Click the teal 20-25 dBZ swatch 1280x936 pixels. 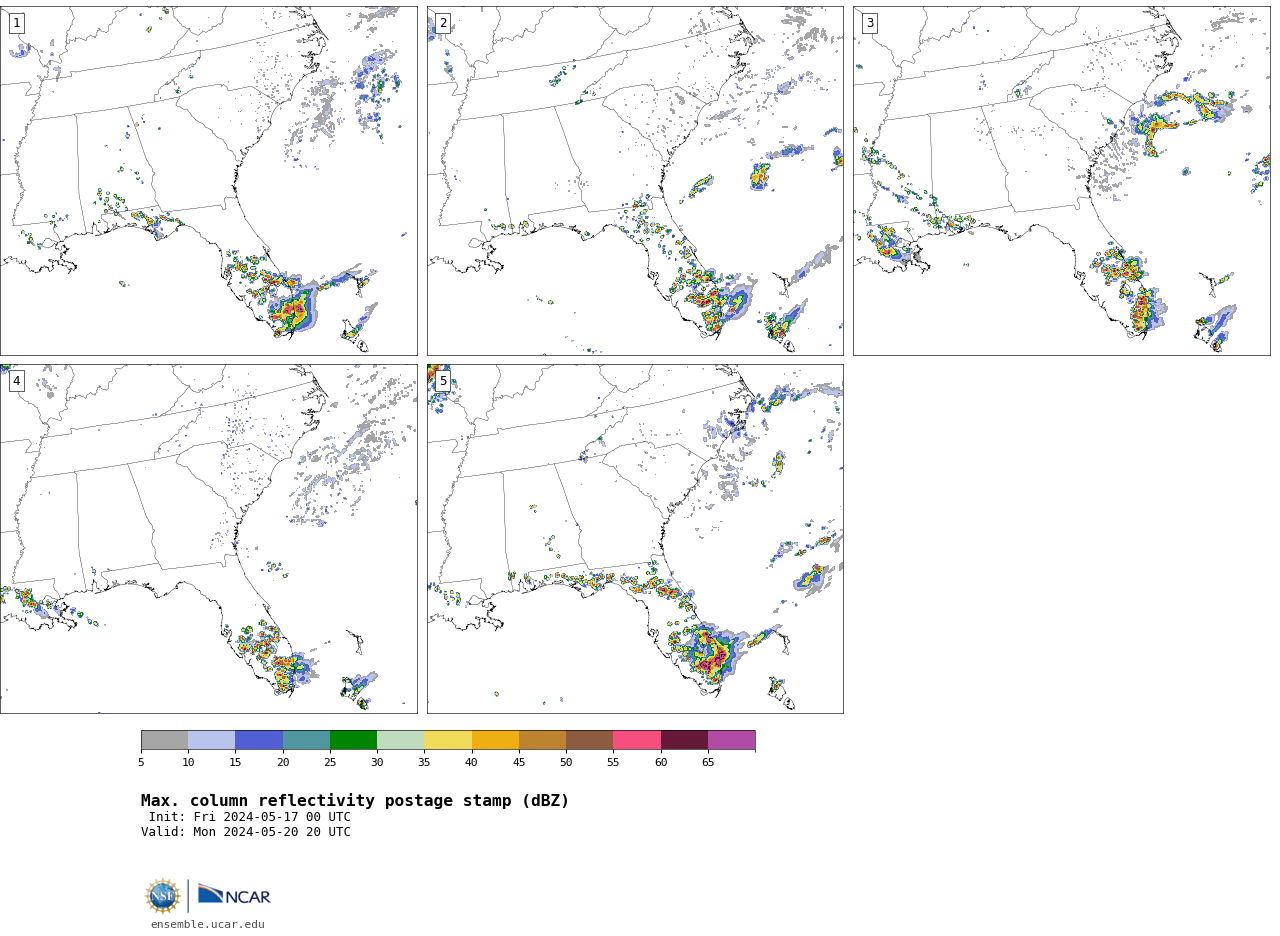point(306,740)
